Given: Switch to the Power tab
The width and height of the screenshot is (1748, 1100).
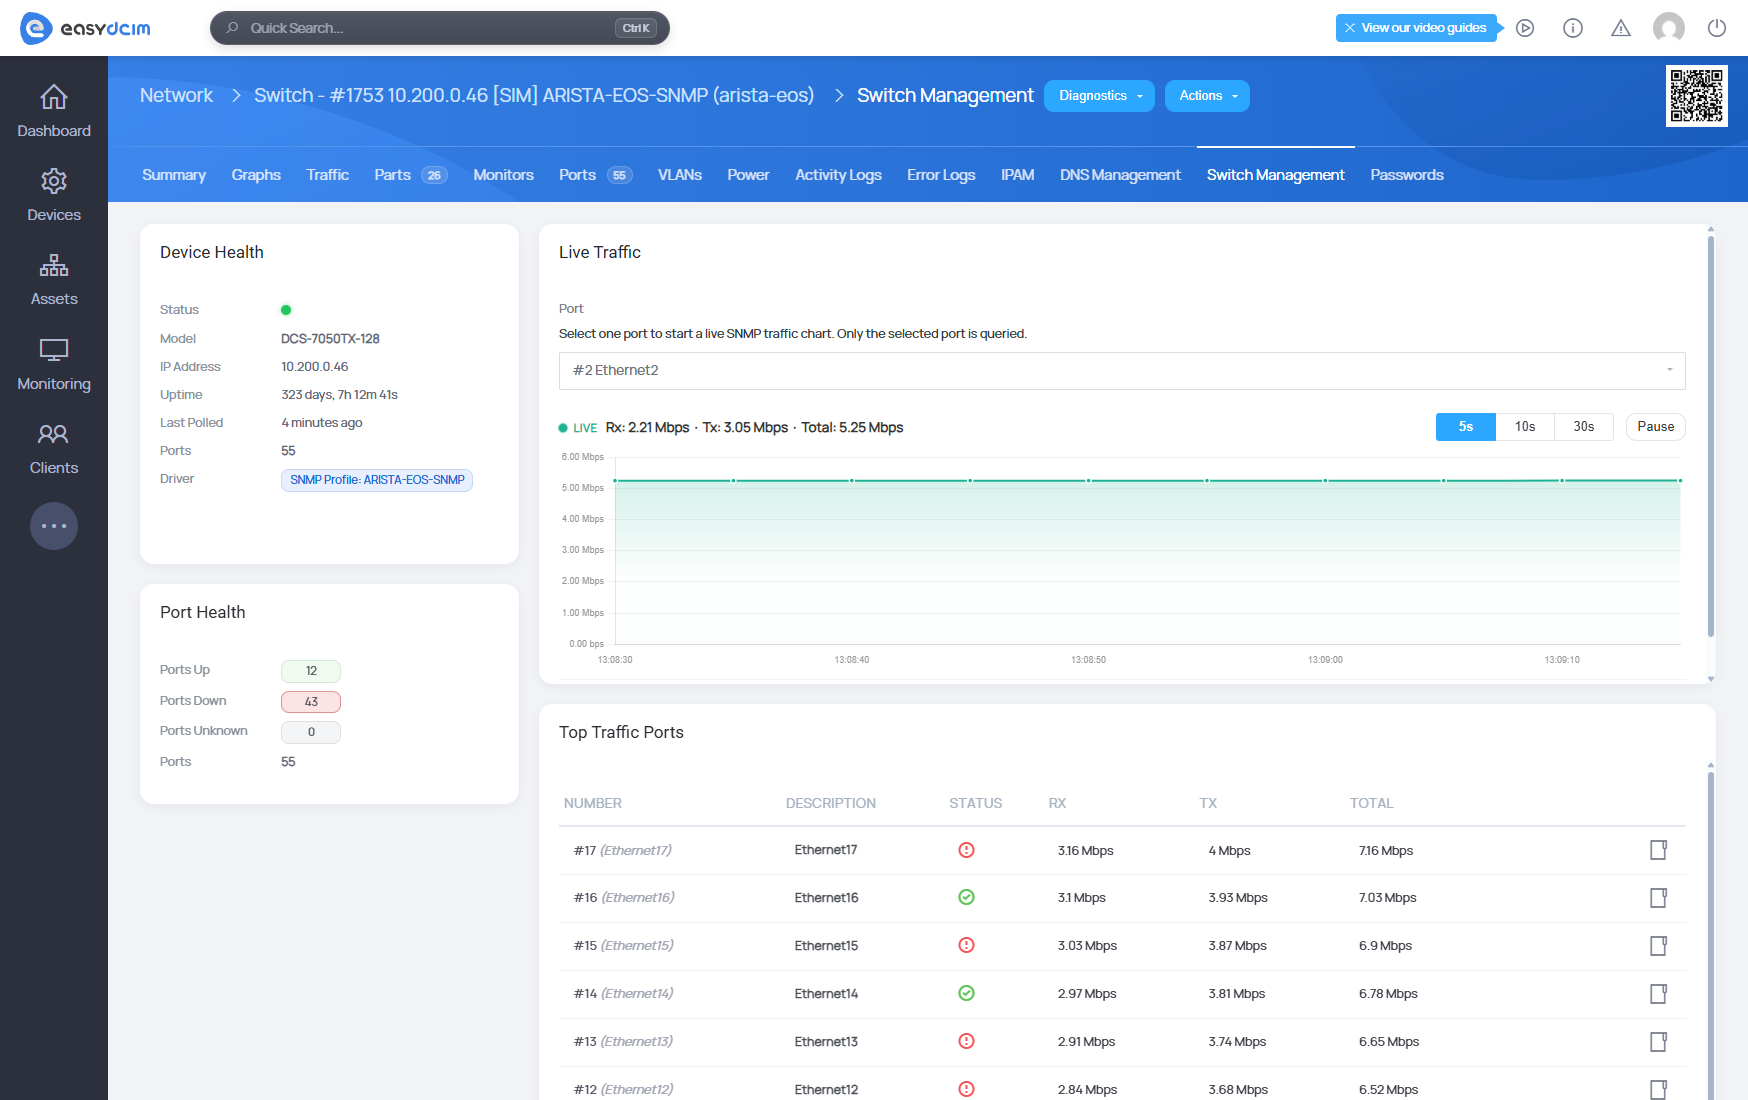Looking at the screenshot, I should pyautogui.click(x=748, y=175).
